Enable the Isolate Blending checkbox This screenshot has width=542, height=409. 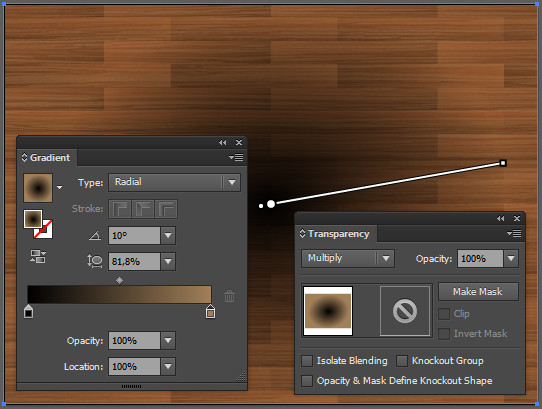pyautogui.click(x=307, y=361)
